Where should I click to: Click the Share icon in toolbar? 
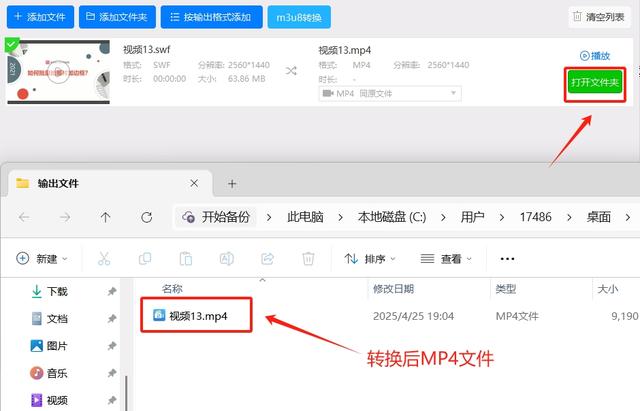[267, 259]
